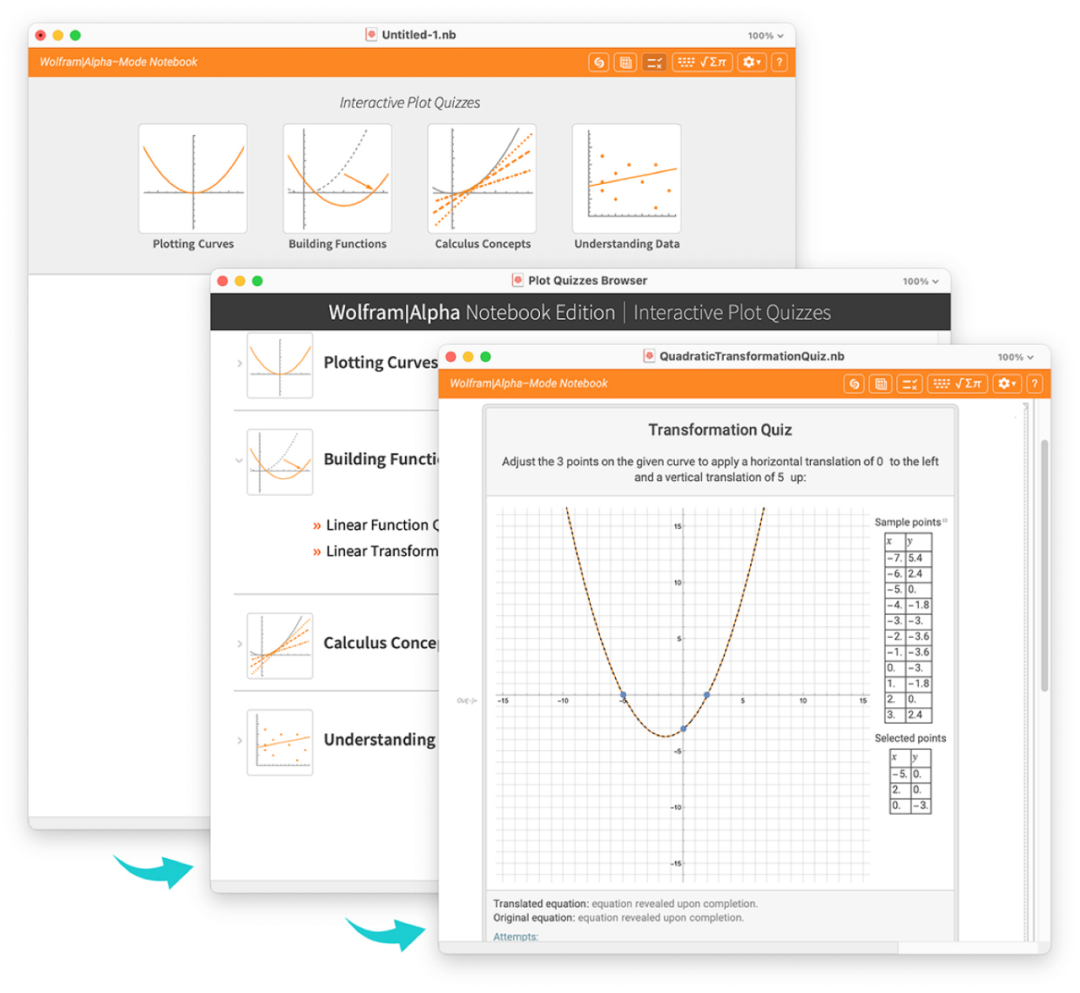
Task: Click the notebook file icon beside the Untitled-1.nb title
Action: tap(371, 35)
